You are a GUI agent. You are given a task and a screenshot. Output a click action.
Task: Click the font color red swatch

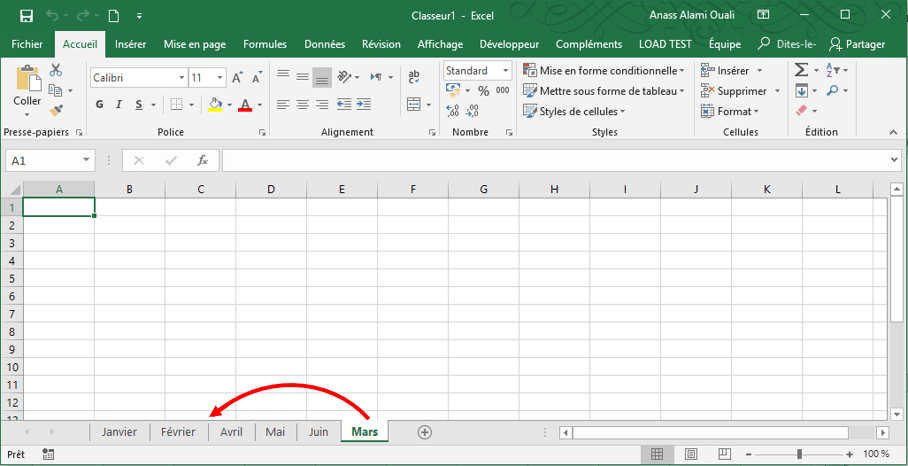(245, 105)
